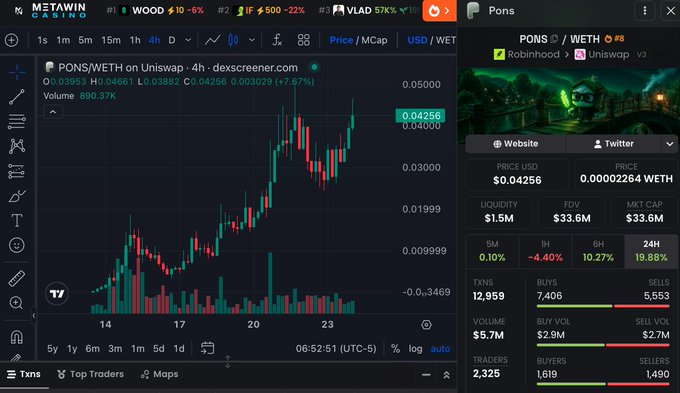The height and width of the screenshot is (393, 680).
Task: Select the 4h chart interval
Action: pos(154,40)
